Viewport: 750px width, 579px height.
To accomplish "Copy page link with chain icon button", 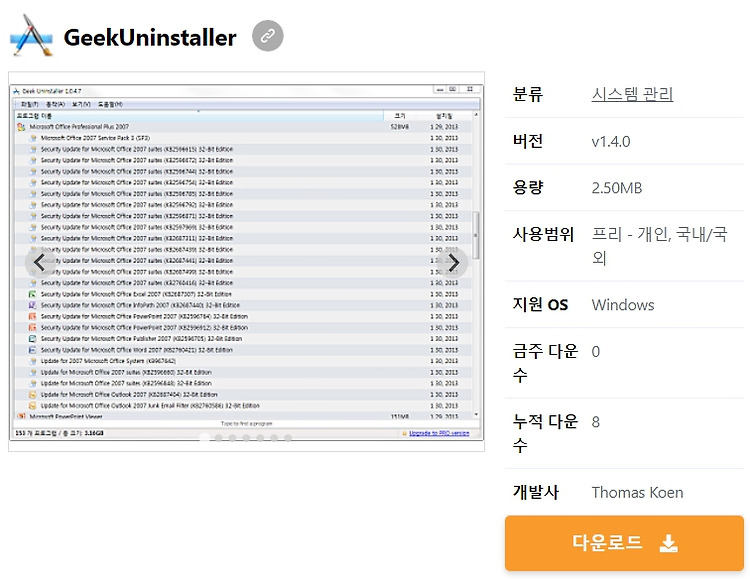I will (x=268, y=35).
